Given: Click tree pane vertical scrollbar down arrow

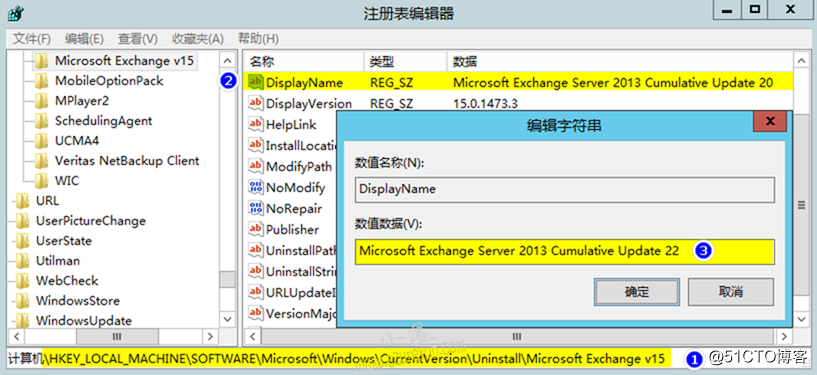Looking at the screenshot, I should (x=227, y=319).
